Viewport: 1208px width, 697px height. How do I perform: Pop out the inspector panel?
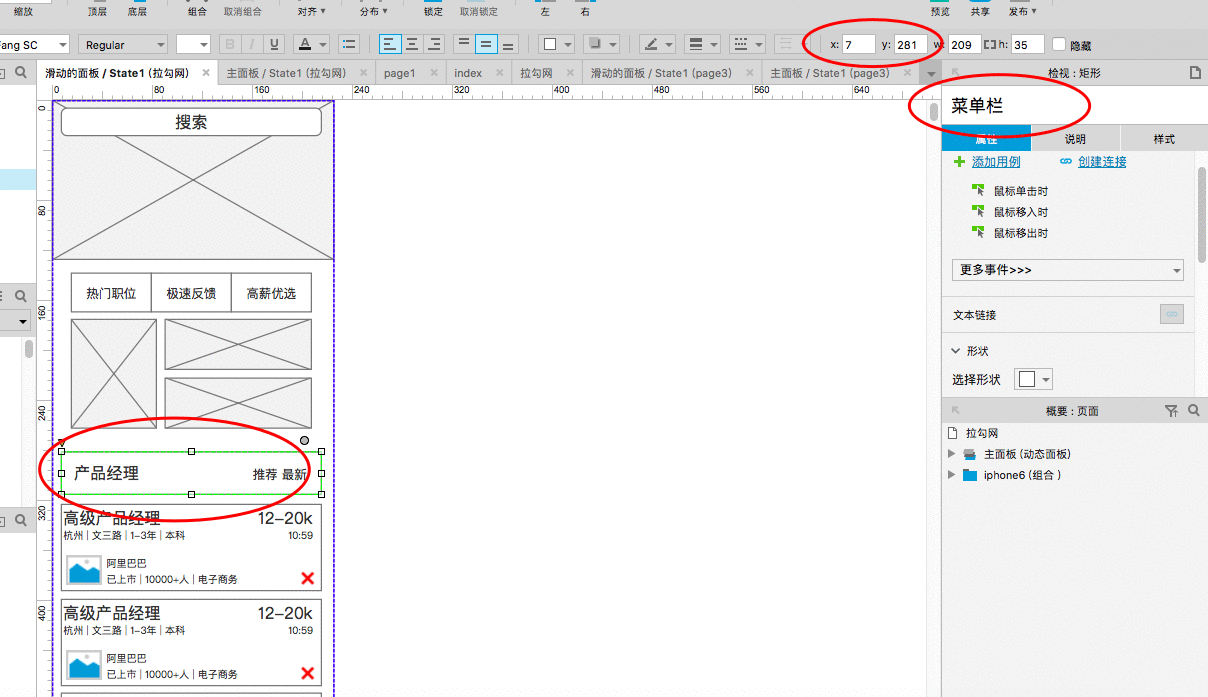point(955,73)
